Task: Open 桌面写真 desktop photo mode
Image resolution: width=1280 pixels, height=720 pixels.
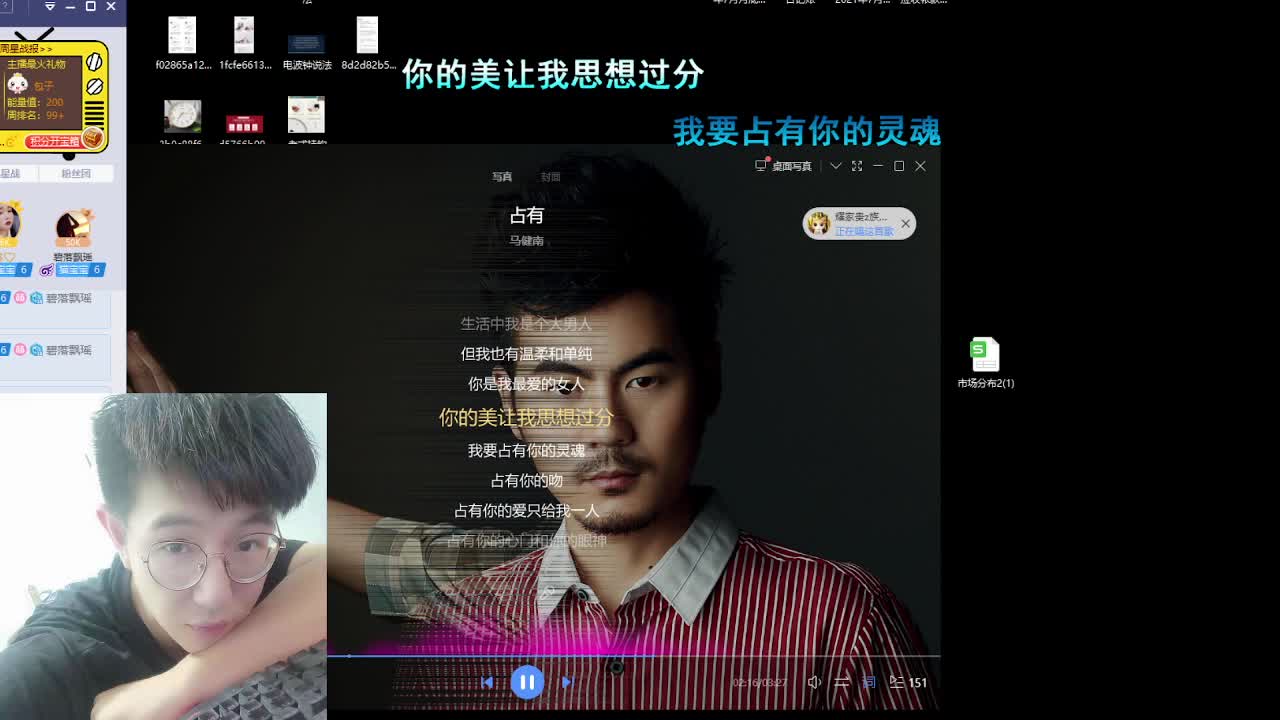Action: [x=784, y=166]
